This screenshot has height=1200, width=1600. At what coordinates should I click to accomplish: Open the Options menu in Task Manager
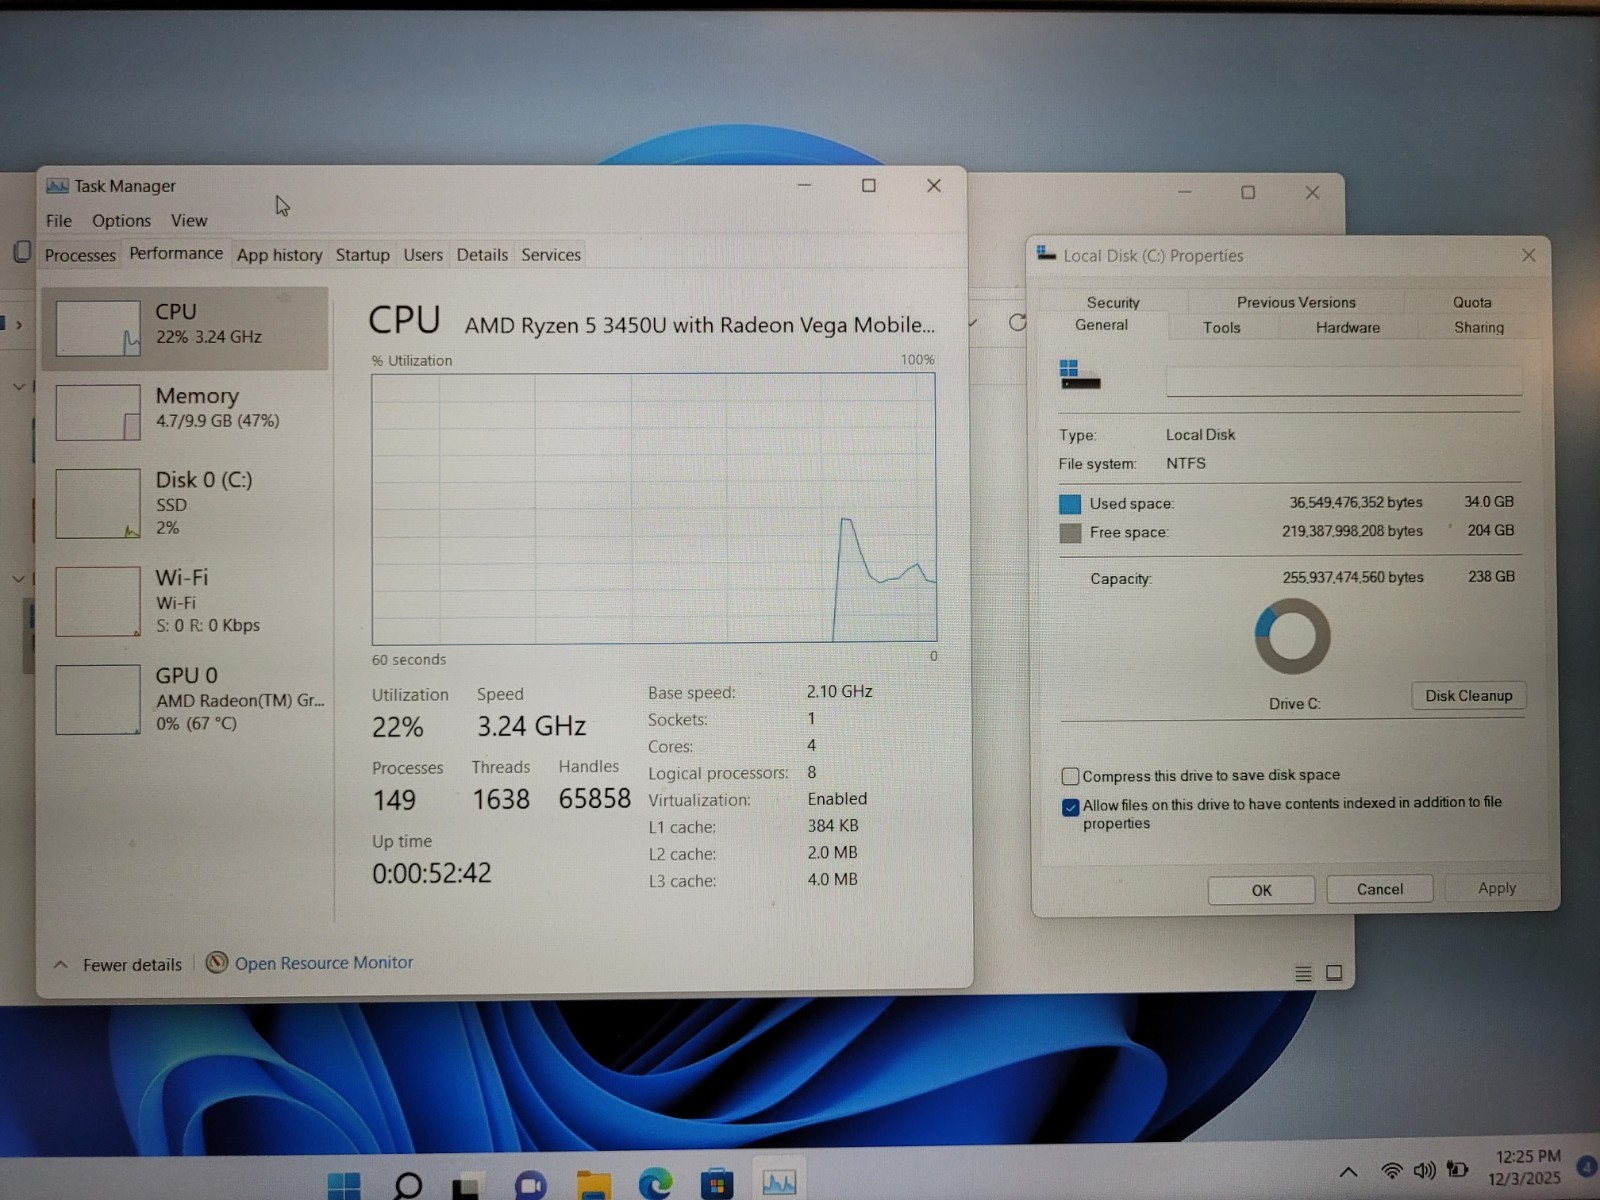click(x=121, y=220)
